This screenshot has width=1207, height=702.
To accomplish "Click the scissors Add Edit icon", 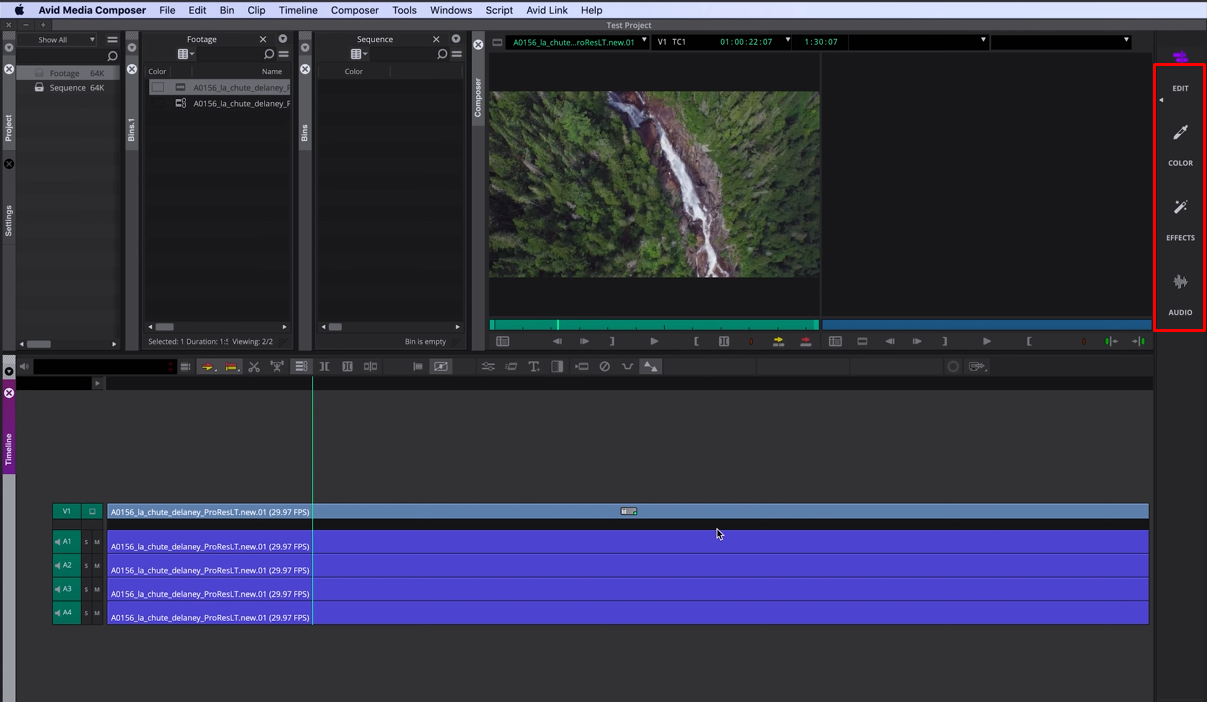I will [x=254, y=366].
